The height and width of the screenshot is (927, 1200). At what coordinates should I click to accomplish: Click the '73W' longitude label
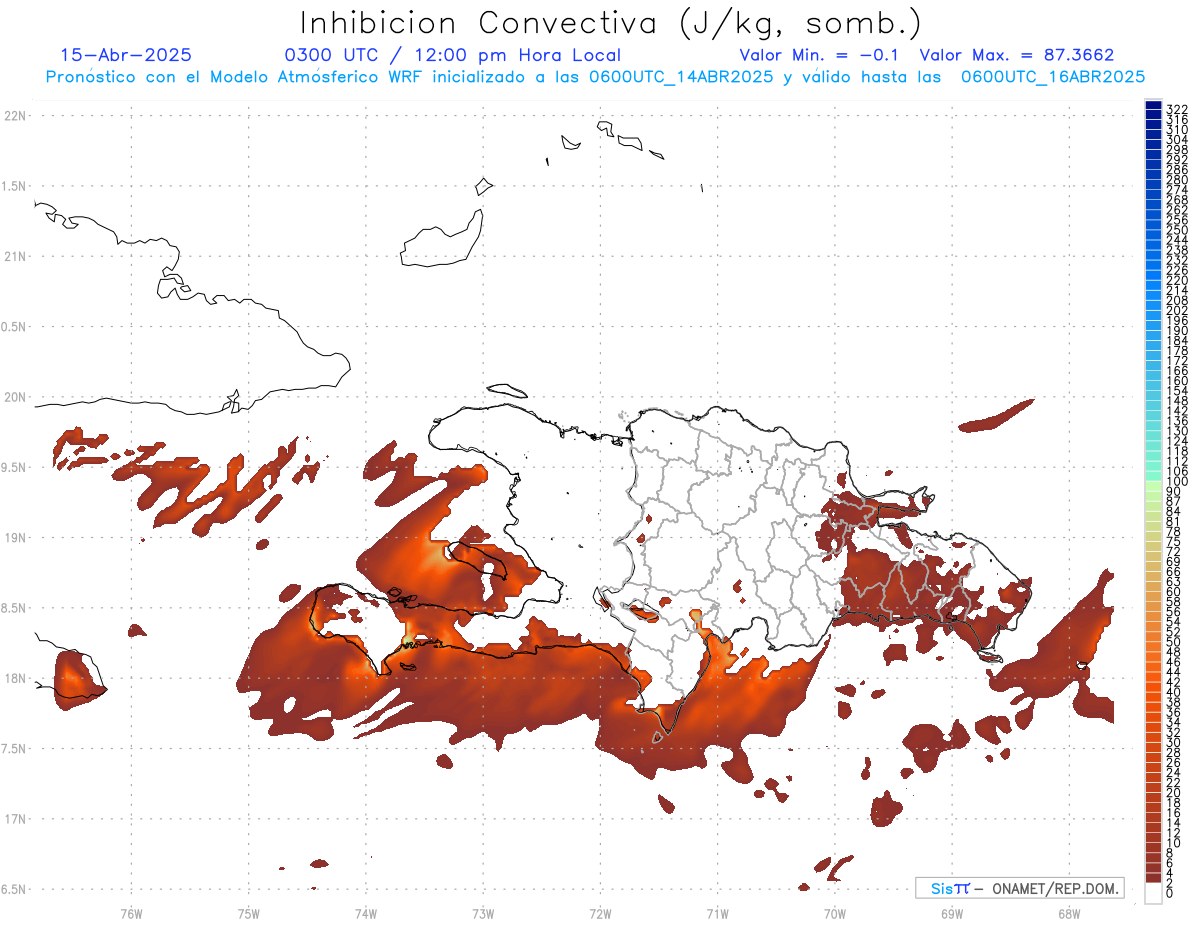(483, 913)
